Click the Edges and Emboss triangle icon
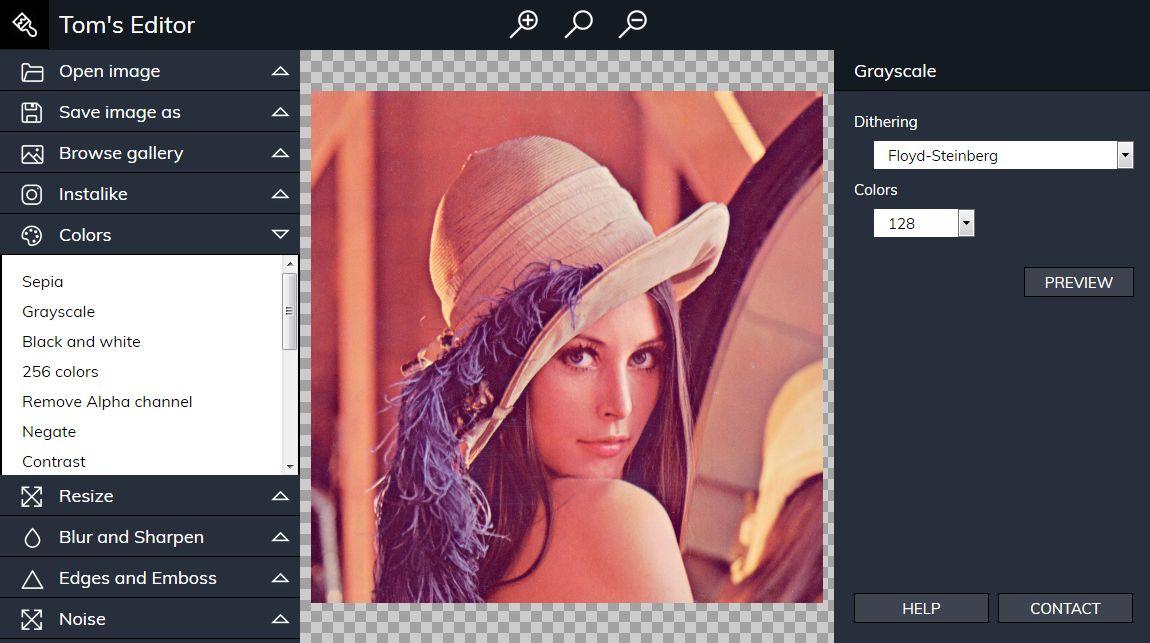Image resolution: width=1150 pixels, height=643 pixels. tap(32, 579)
